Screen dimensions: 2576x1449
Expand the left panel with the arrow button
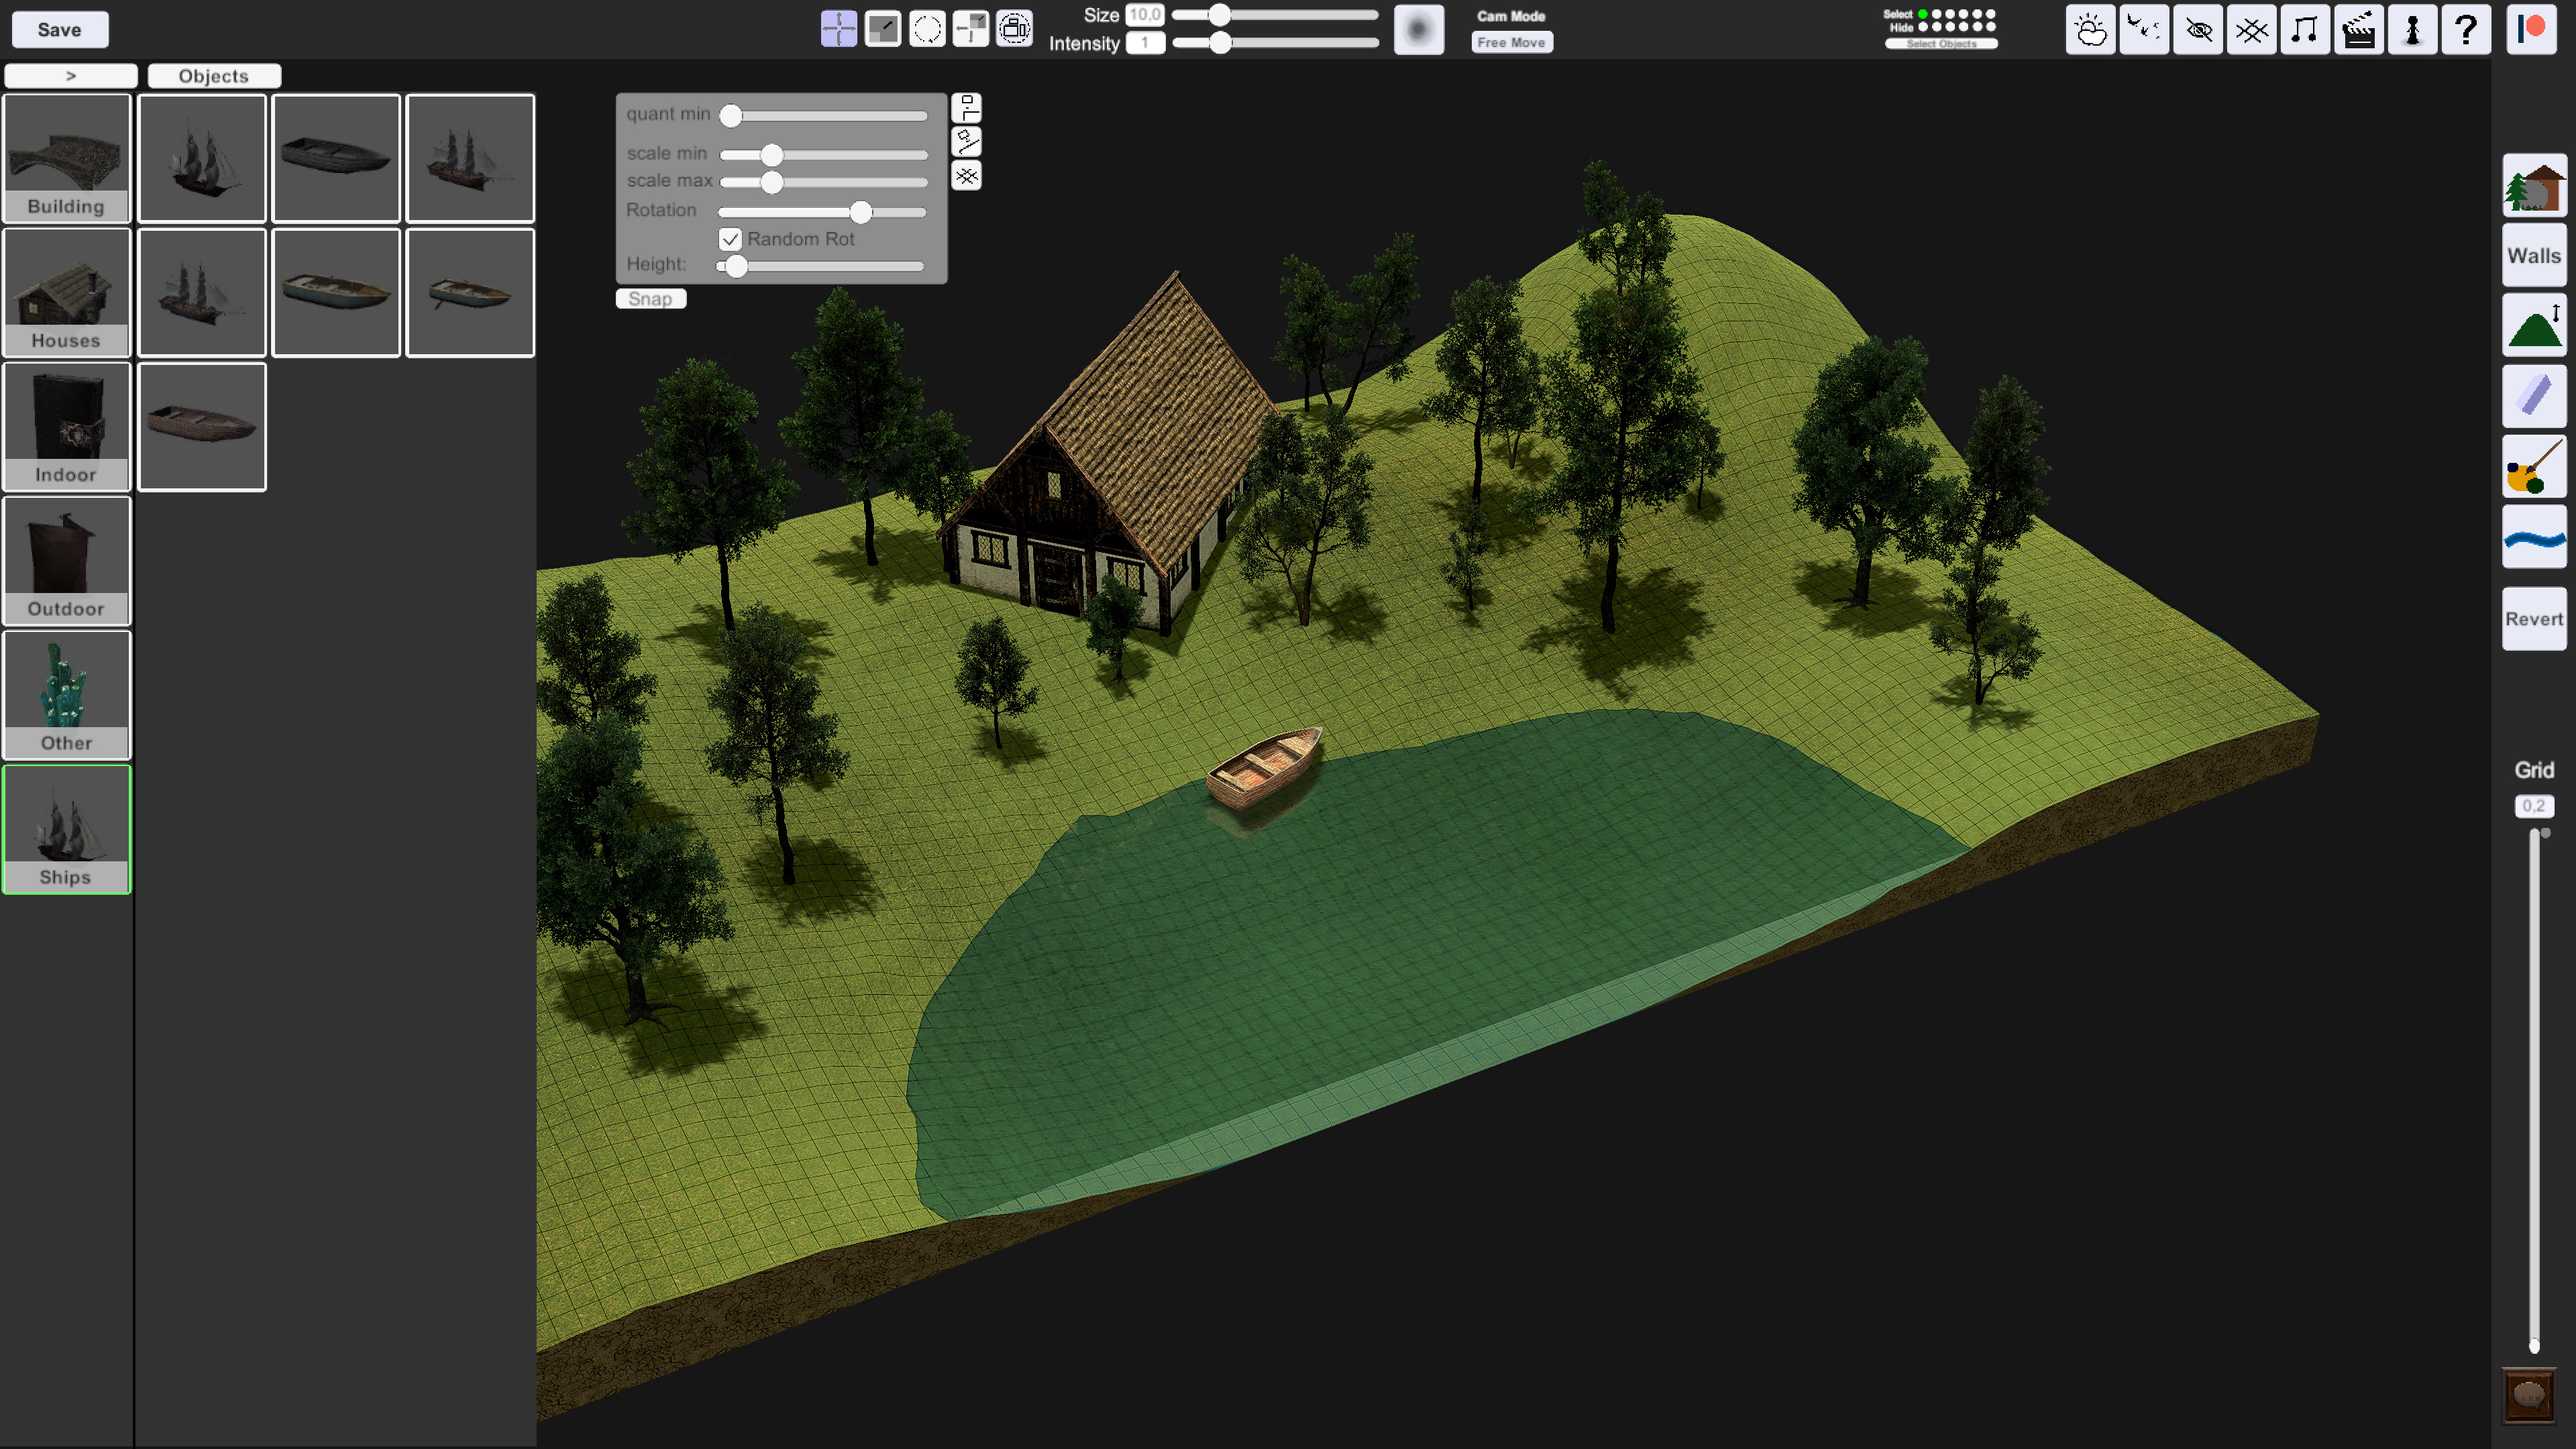pos(69,75)
